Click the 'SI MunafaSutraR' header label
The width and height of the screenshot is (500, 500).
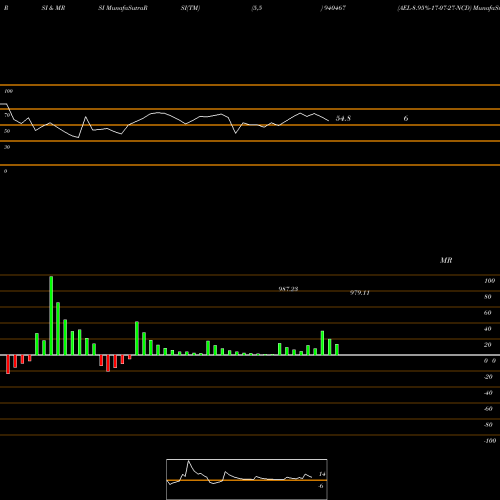coord(123,8)
